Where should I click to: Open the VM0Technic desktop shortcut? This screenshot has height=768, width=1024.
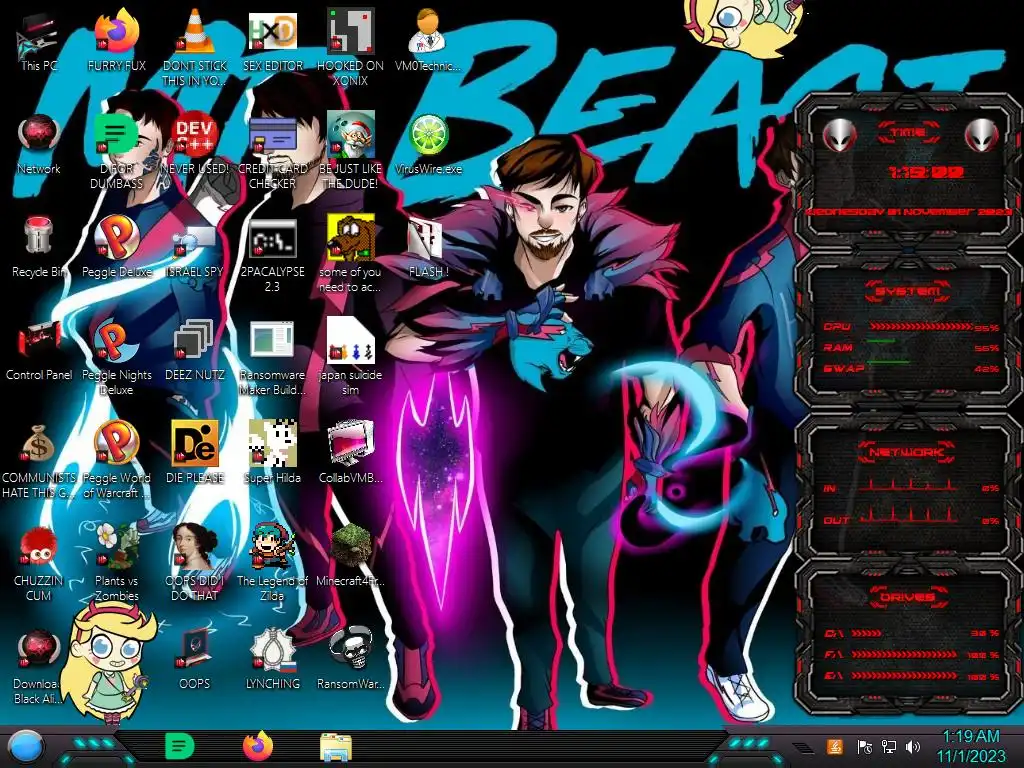(x=428, y=40)
